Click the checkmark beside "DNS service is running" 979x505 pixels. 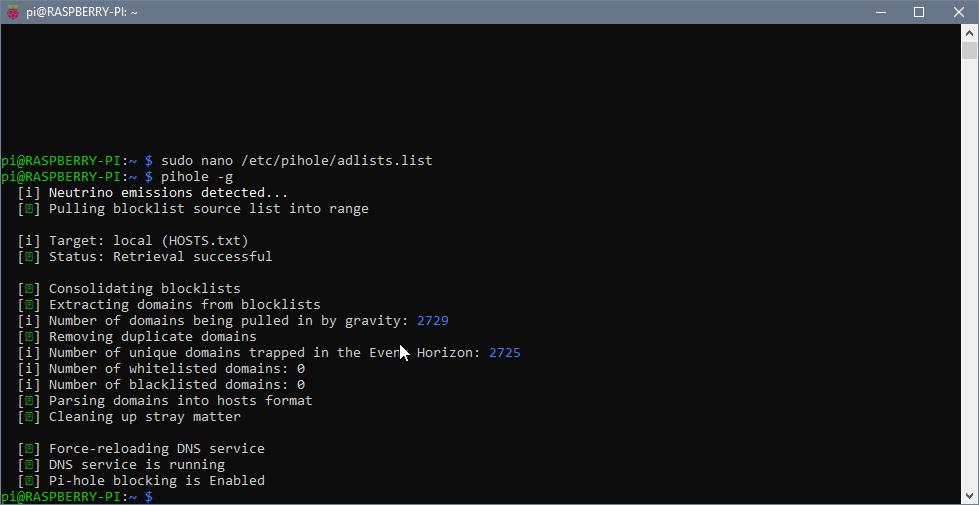(x=29, y=465)
